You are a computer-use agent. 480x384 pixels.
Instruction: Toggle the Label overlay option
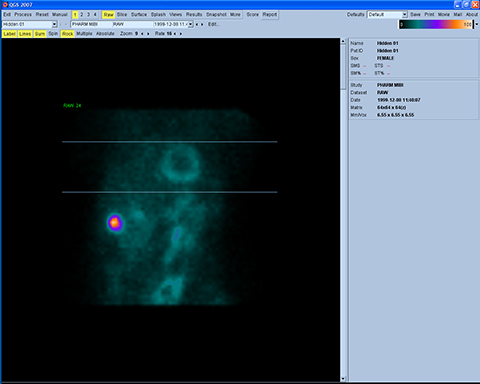point(10,34)
